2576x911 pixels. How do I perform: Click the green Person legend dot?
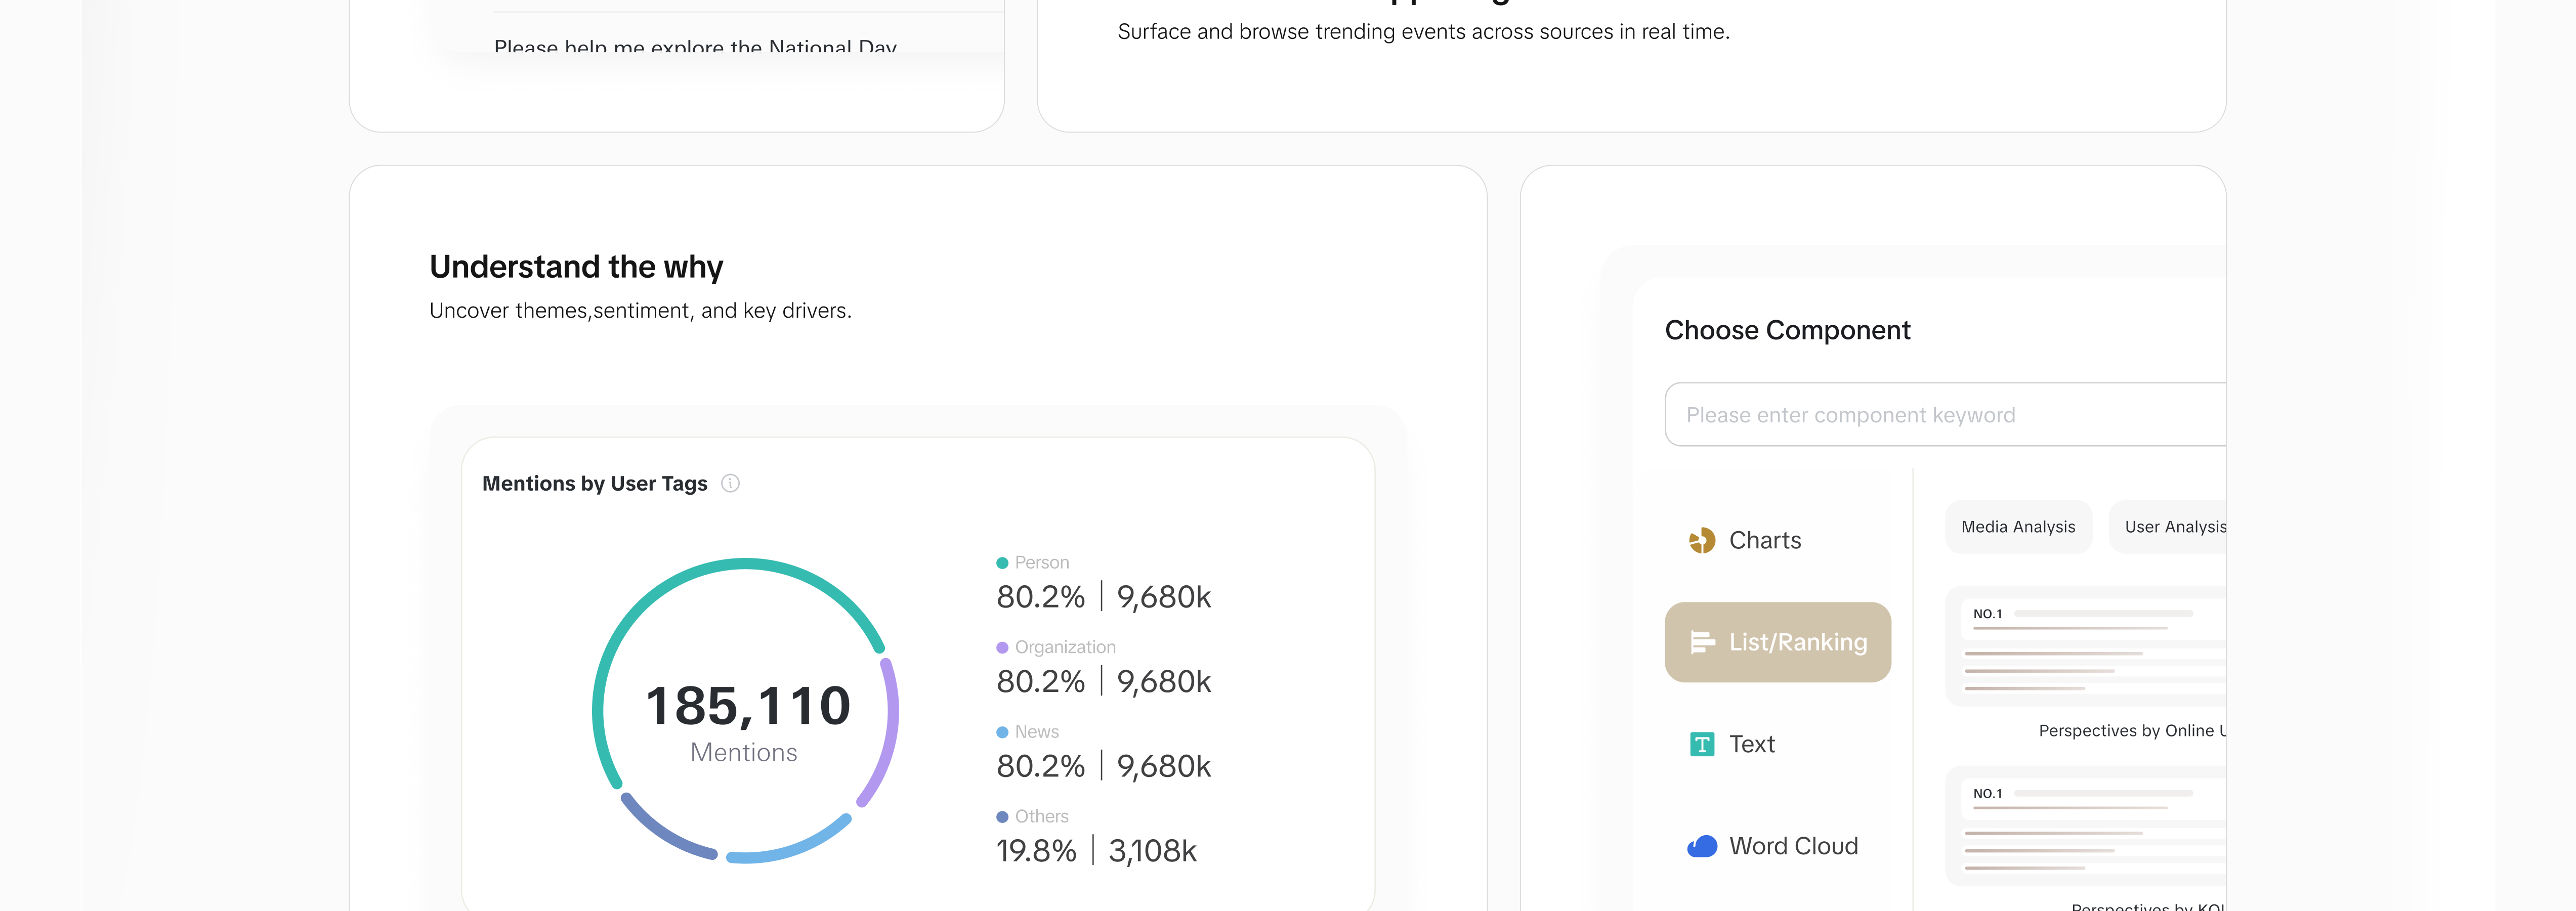tap(1002, 563)
